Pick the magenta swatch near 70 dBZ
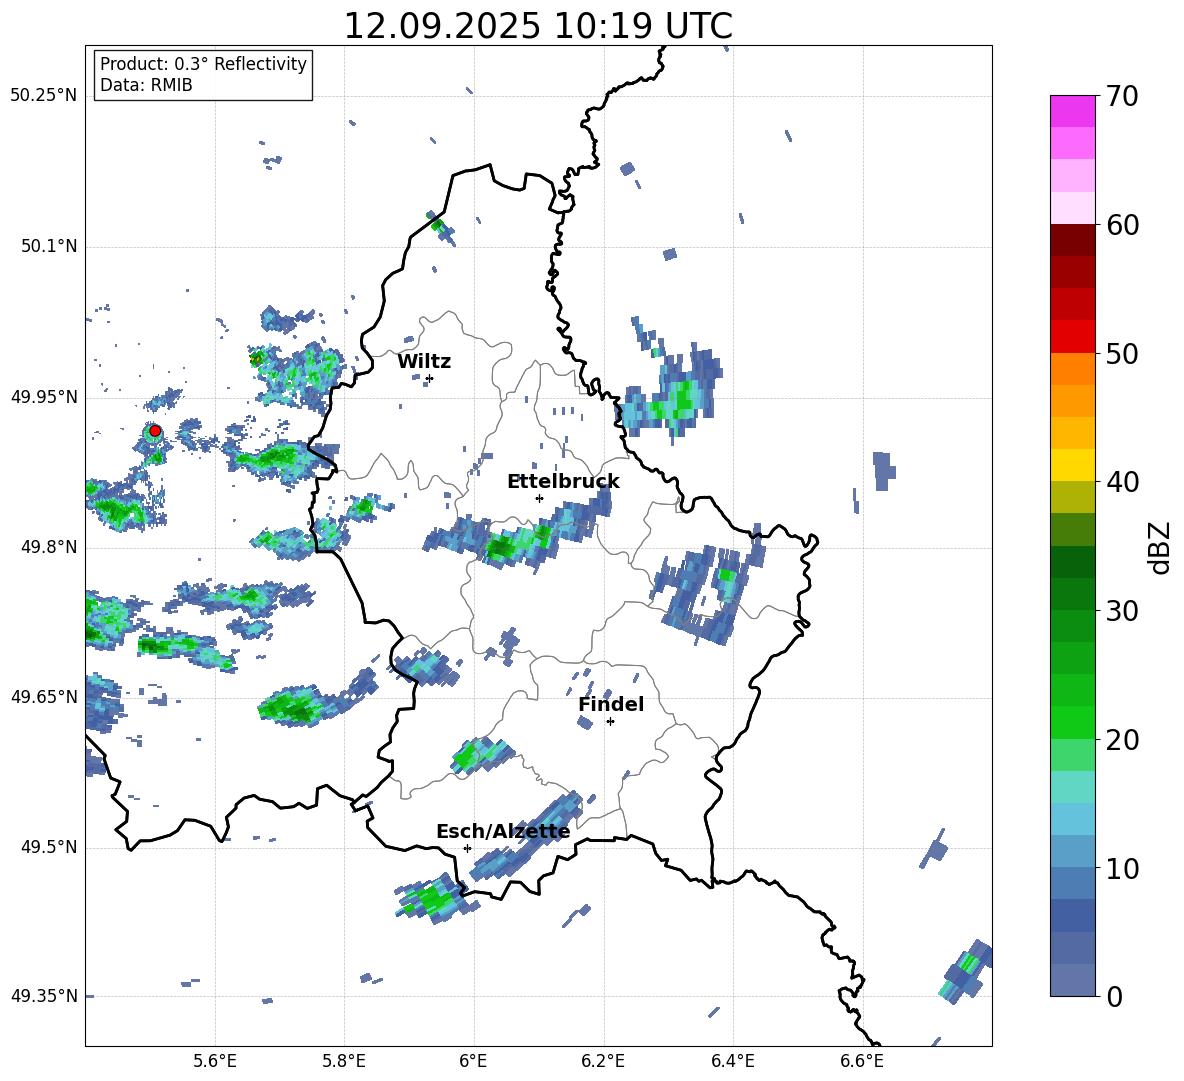 (x=1072, y=111)
